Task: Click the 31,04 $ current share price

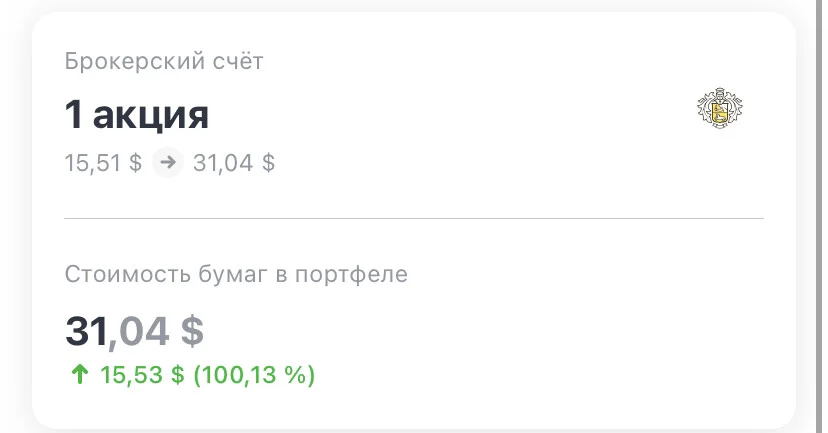Action: (x=234, y=163)
